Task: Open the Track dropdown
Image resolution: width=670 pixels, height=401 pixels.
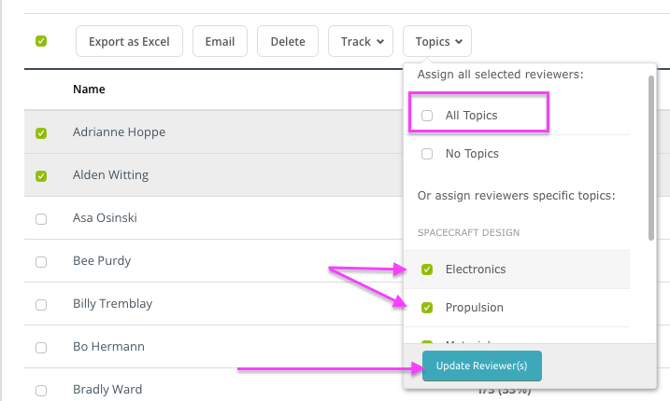Action: tap(361, 41)
